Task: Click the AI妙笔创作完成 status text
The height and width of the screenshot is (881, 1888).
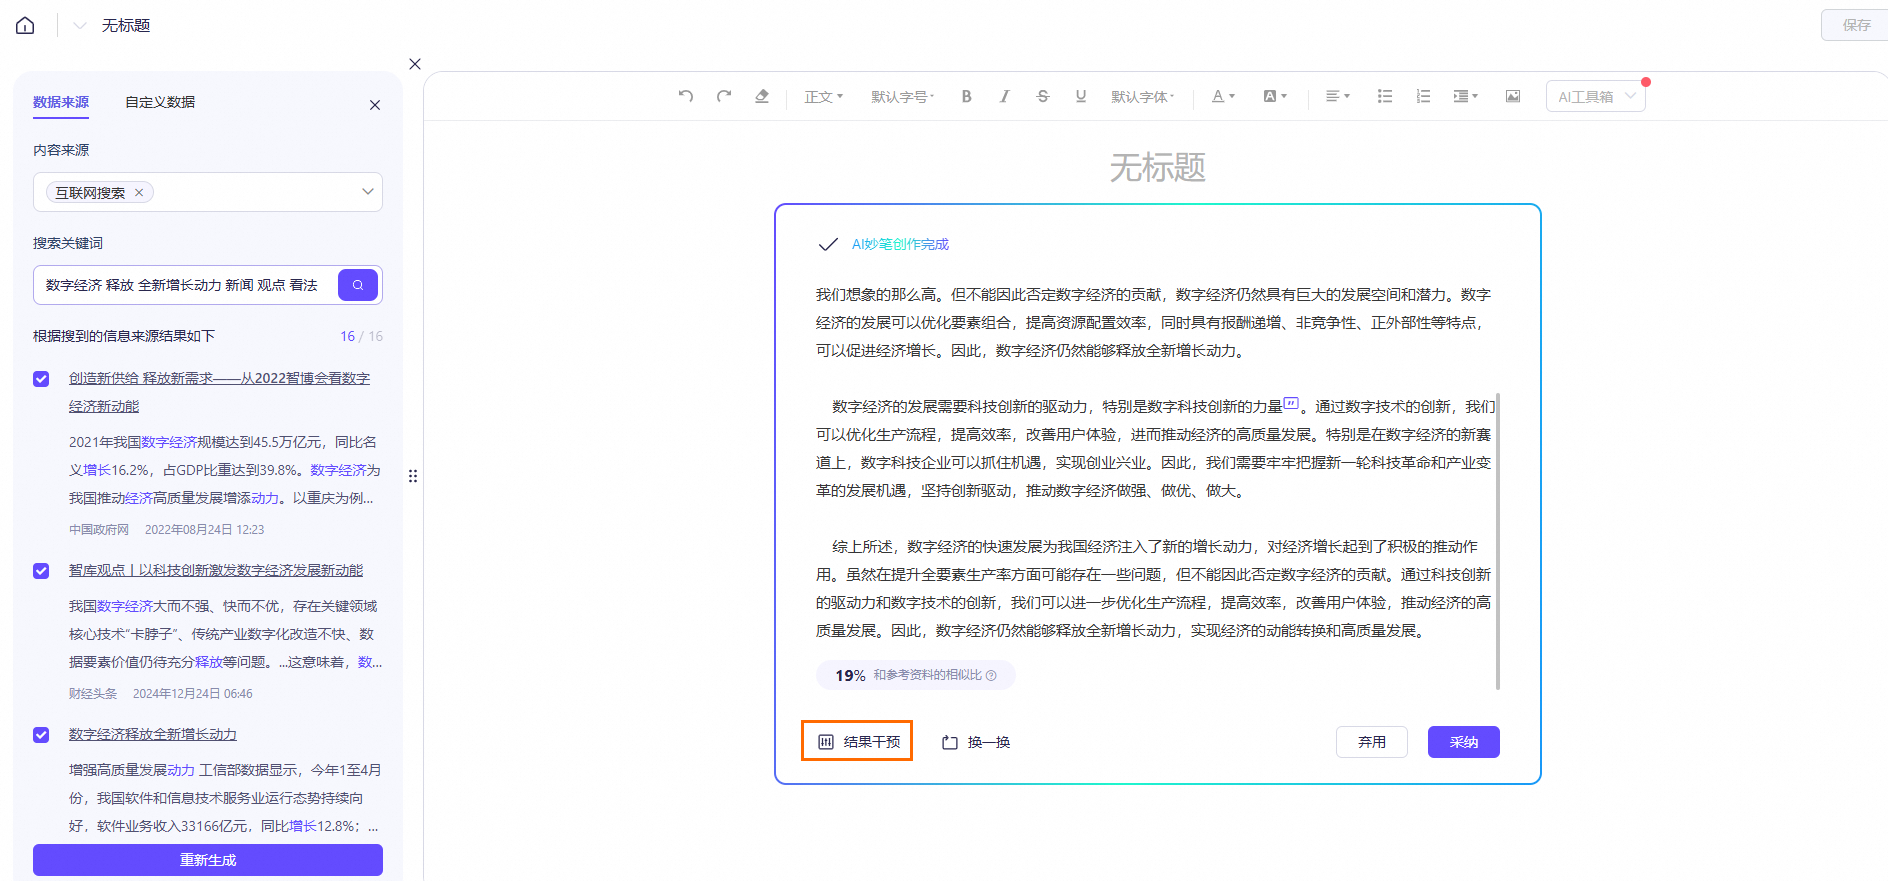Action: pos(900,244)
